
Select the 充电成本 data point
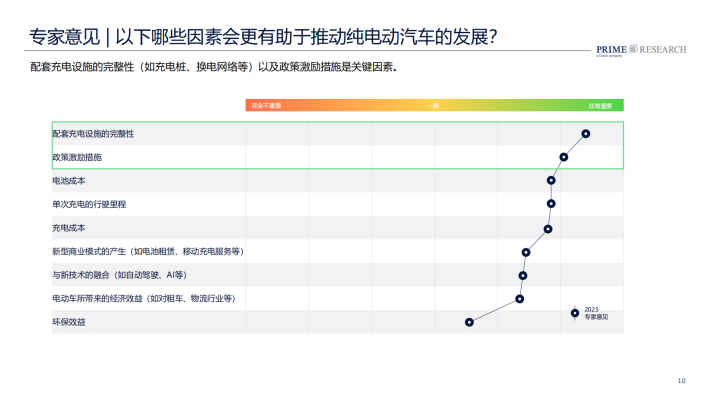[x=547, y=229]
